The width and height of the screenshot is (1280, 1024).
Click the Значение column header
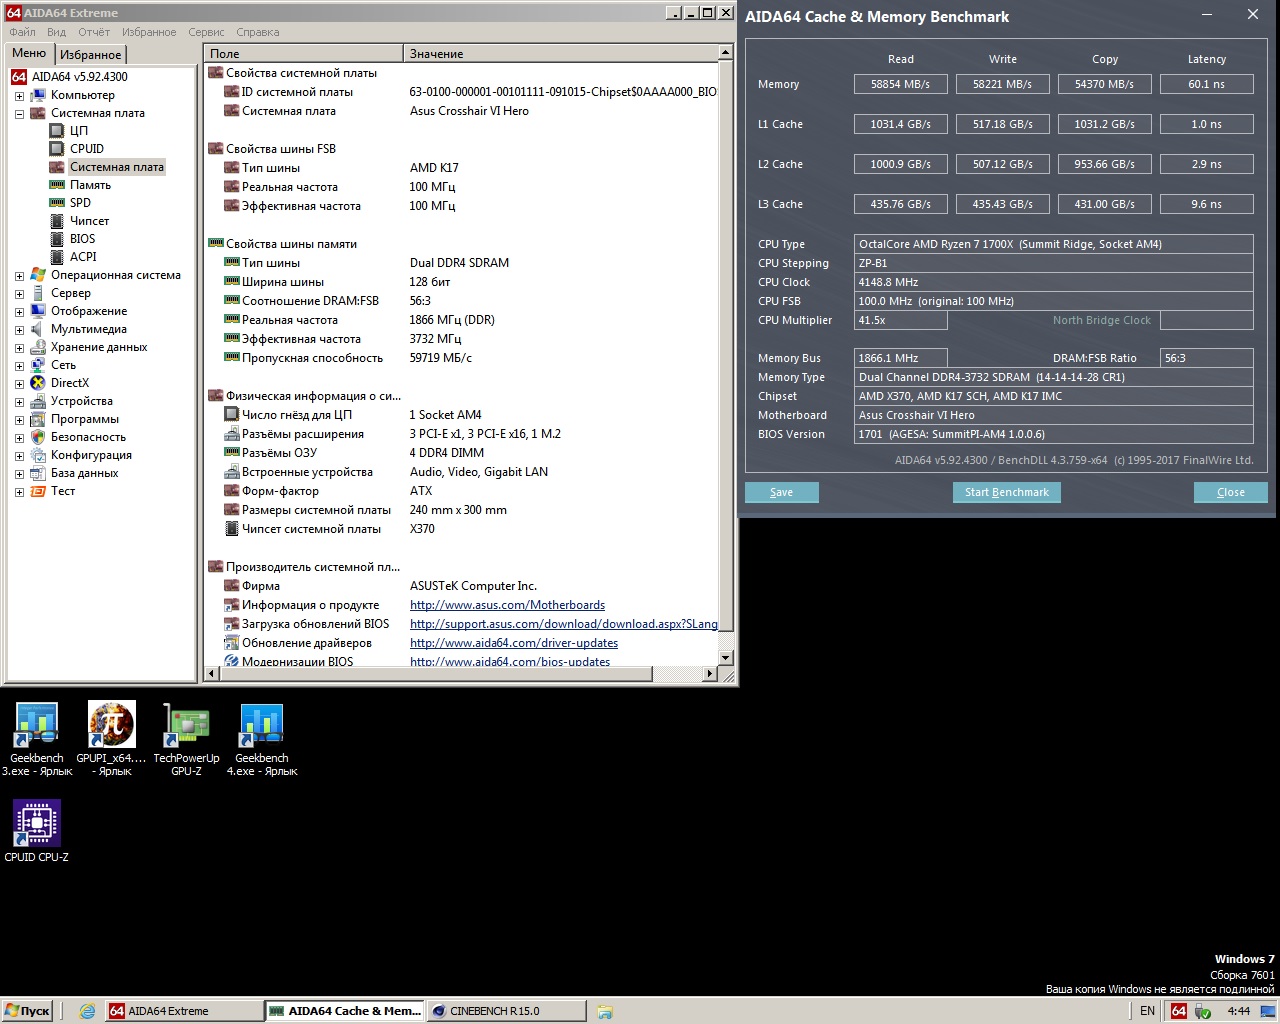click(561, 54)
